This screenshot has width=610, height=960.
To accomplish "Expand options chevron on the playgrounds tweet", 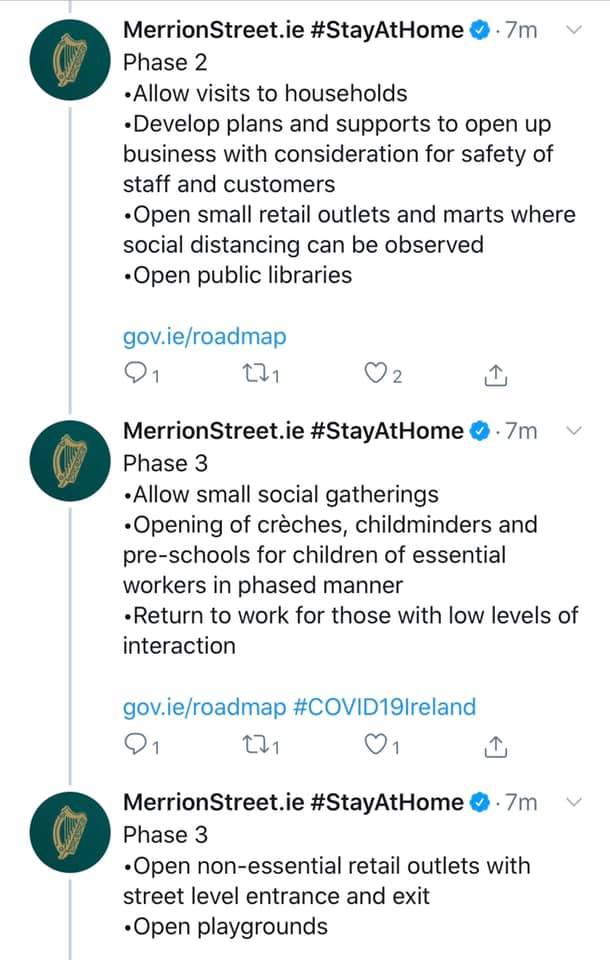I will [574, 802].
